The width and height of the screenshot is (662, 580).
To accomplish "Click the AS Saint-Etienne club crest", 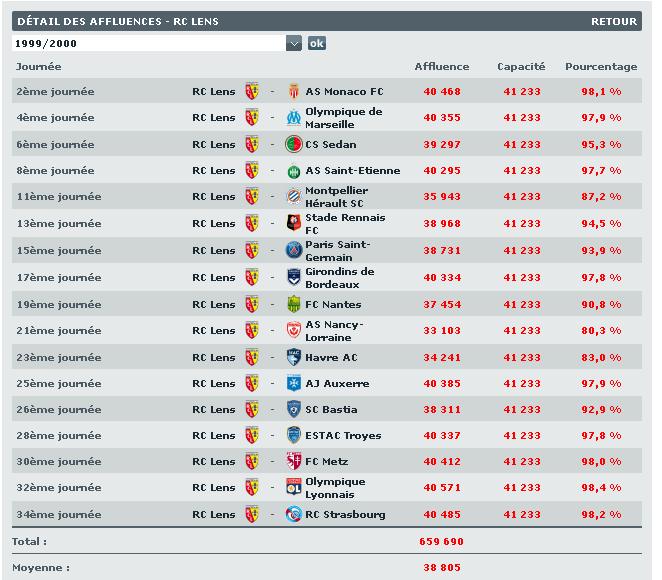I will point(294,171).
